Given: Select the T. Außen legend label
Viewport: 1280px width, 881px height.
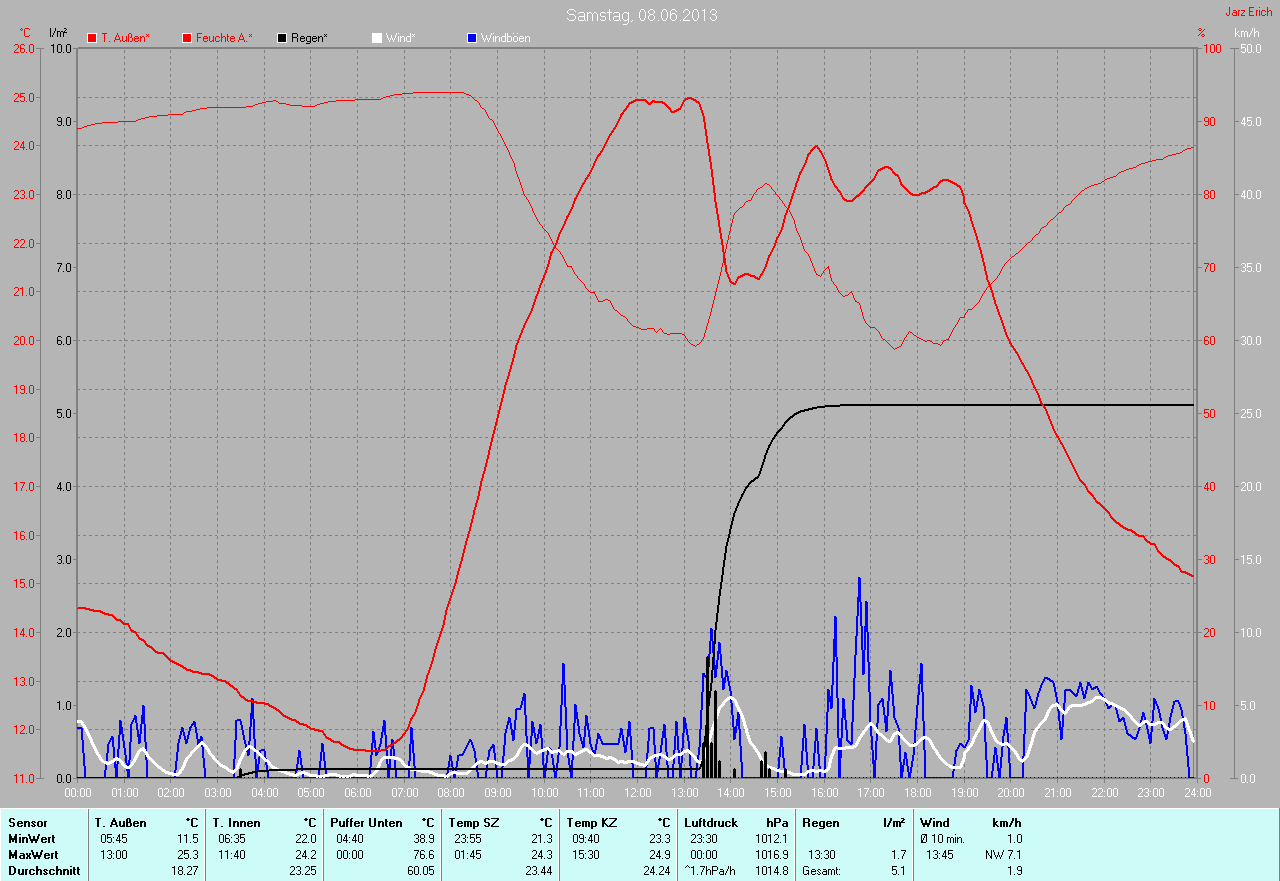Looking at the screenshot, I should [x=126, y=38].
